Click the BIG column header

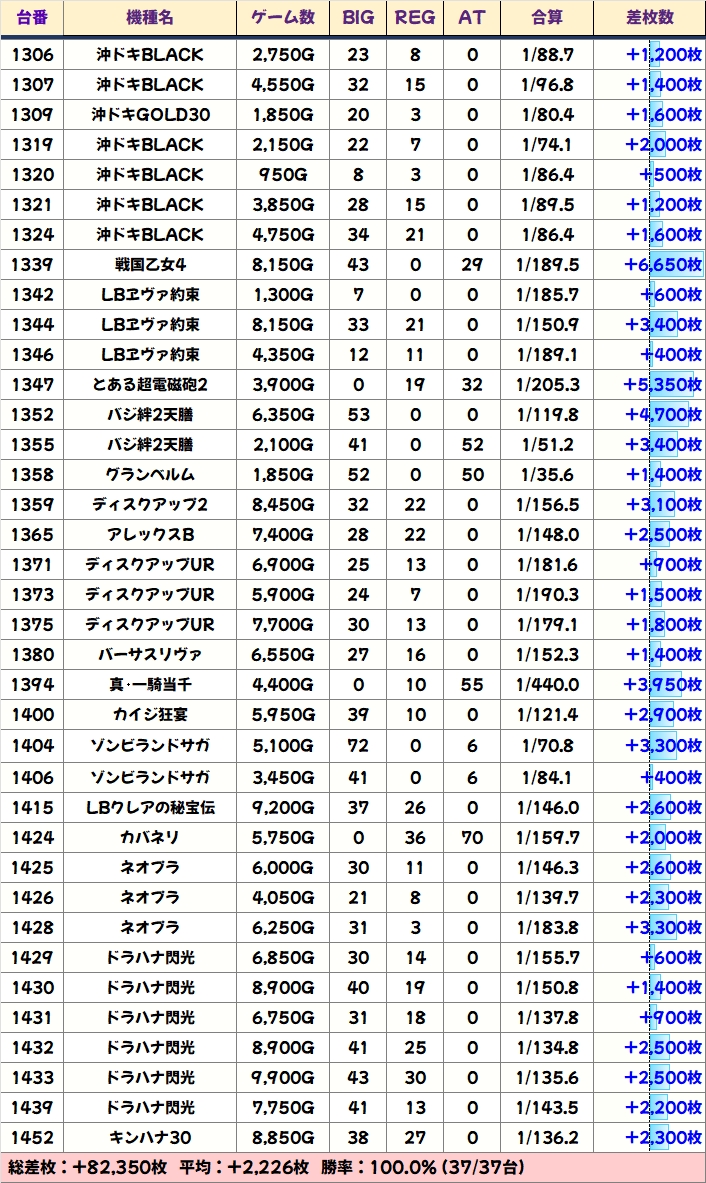point(358,18)
